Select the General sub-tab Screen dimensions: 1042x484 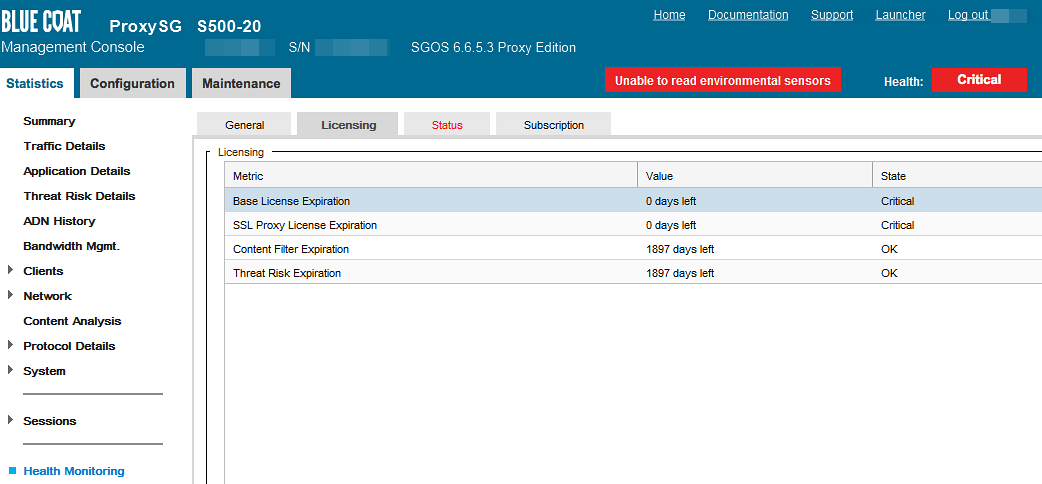(245, 124)
